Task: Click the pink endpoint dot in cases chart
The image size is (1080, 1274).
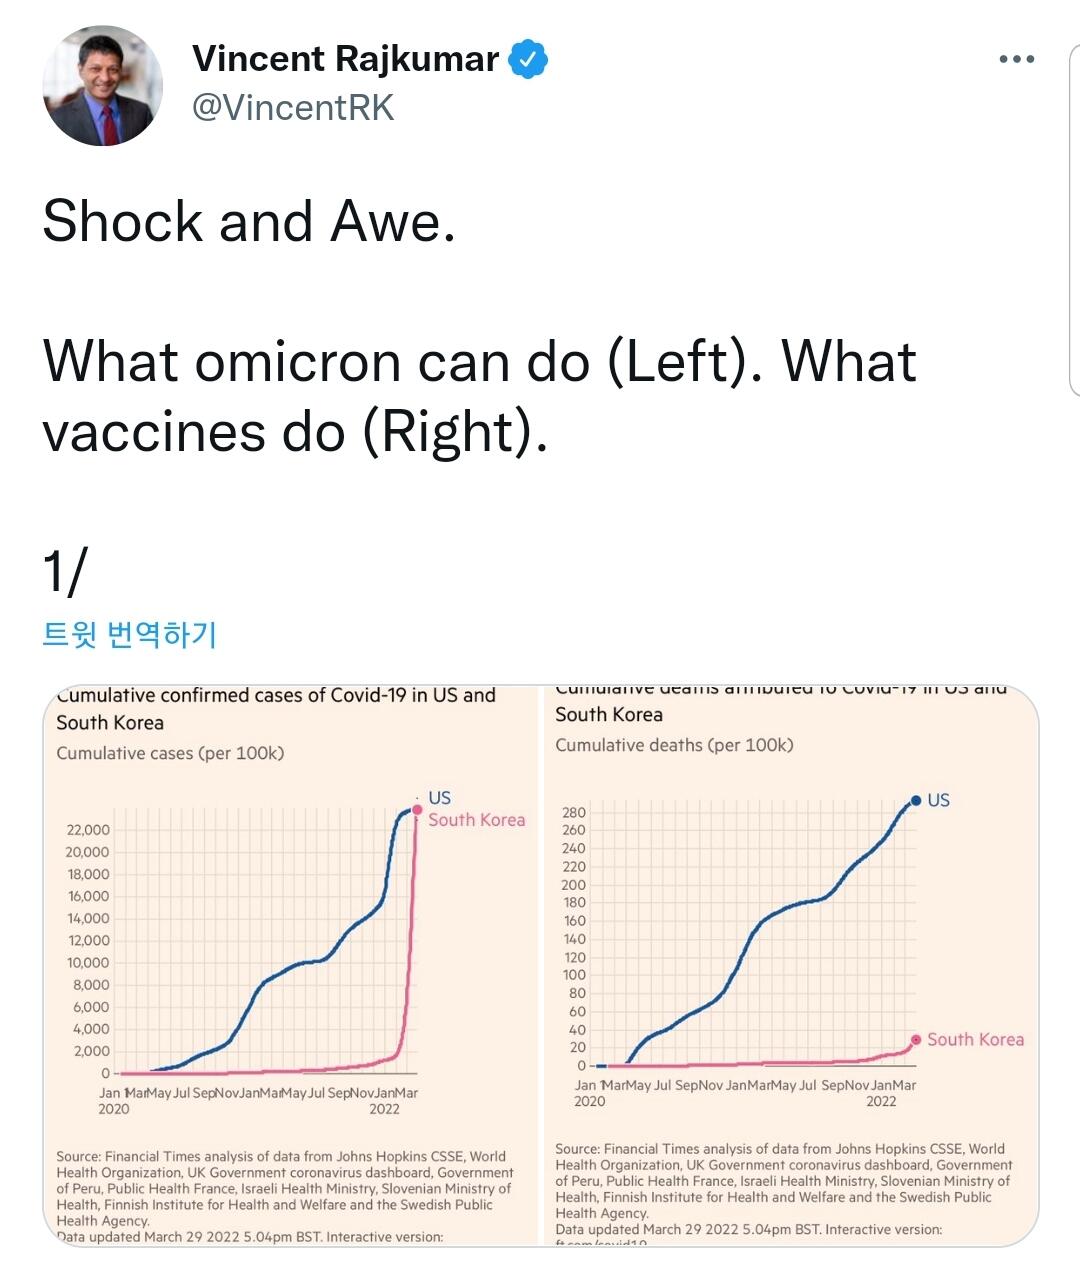Action: [x=417, y=810]
